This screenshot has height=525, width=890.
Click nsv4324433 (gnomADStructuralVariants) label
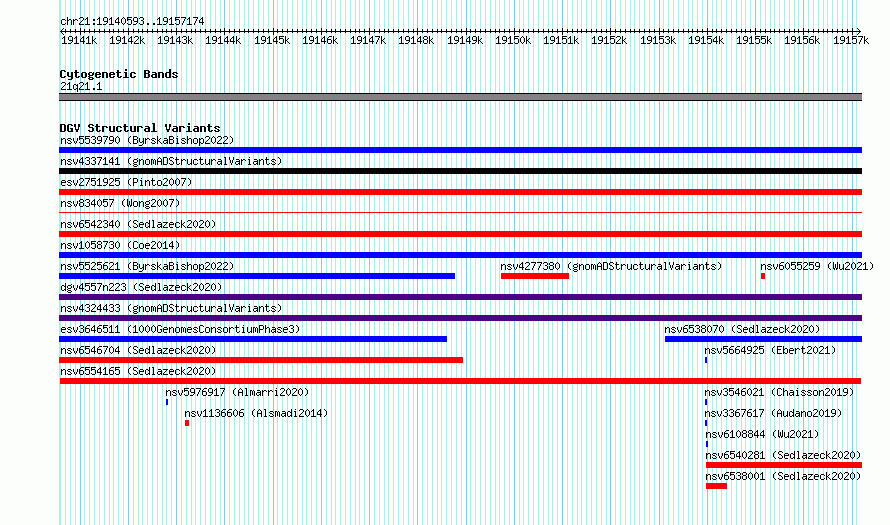(x=171, y=308)
